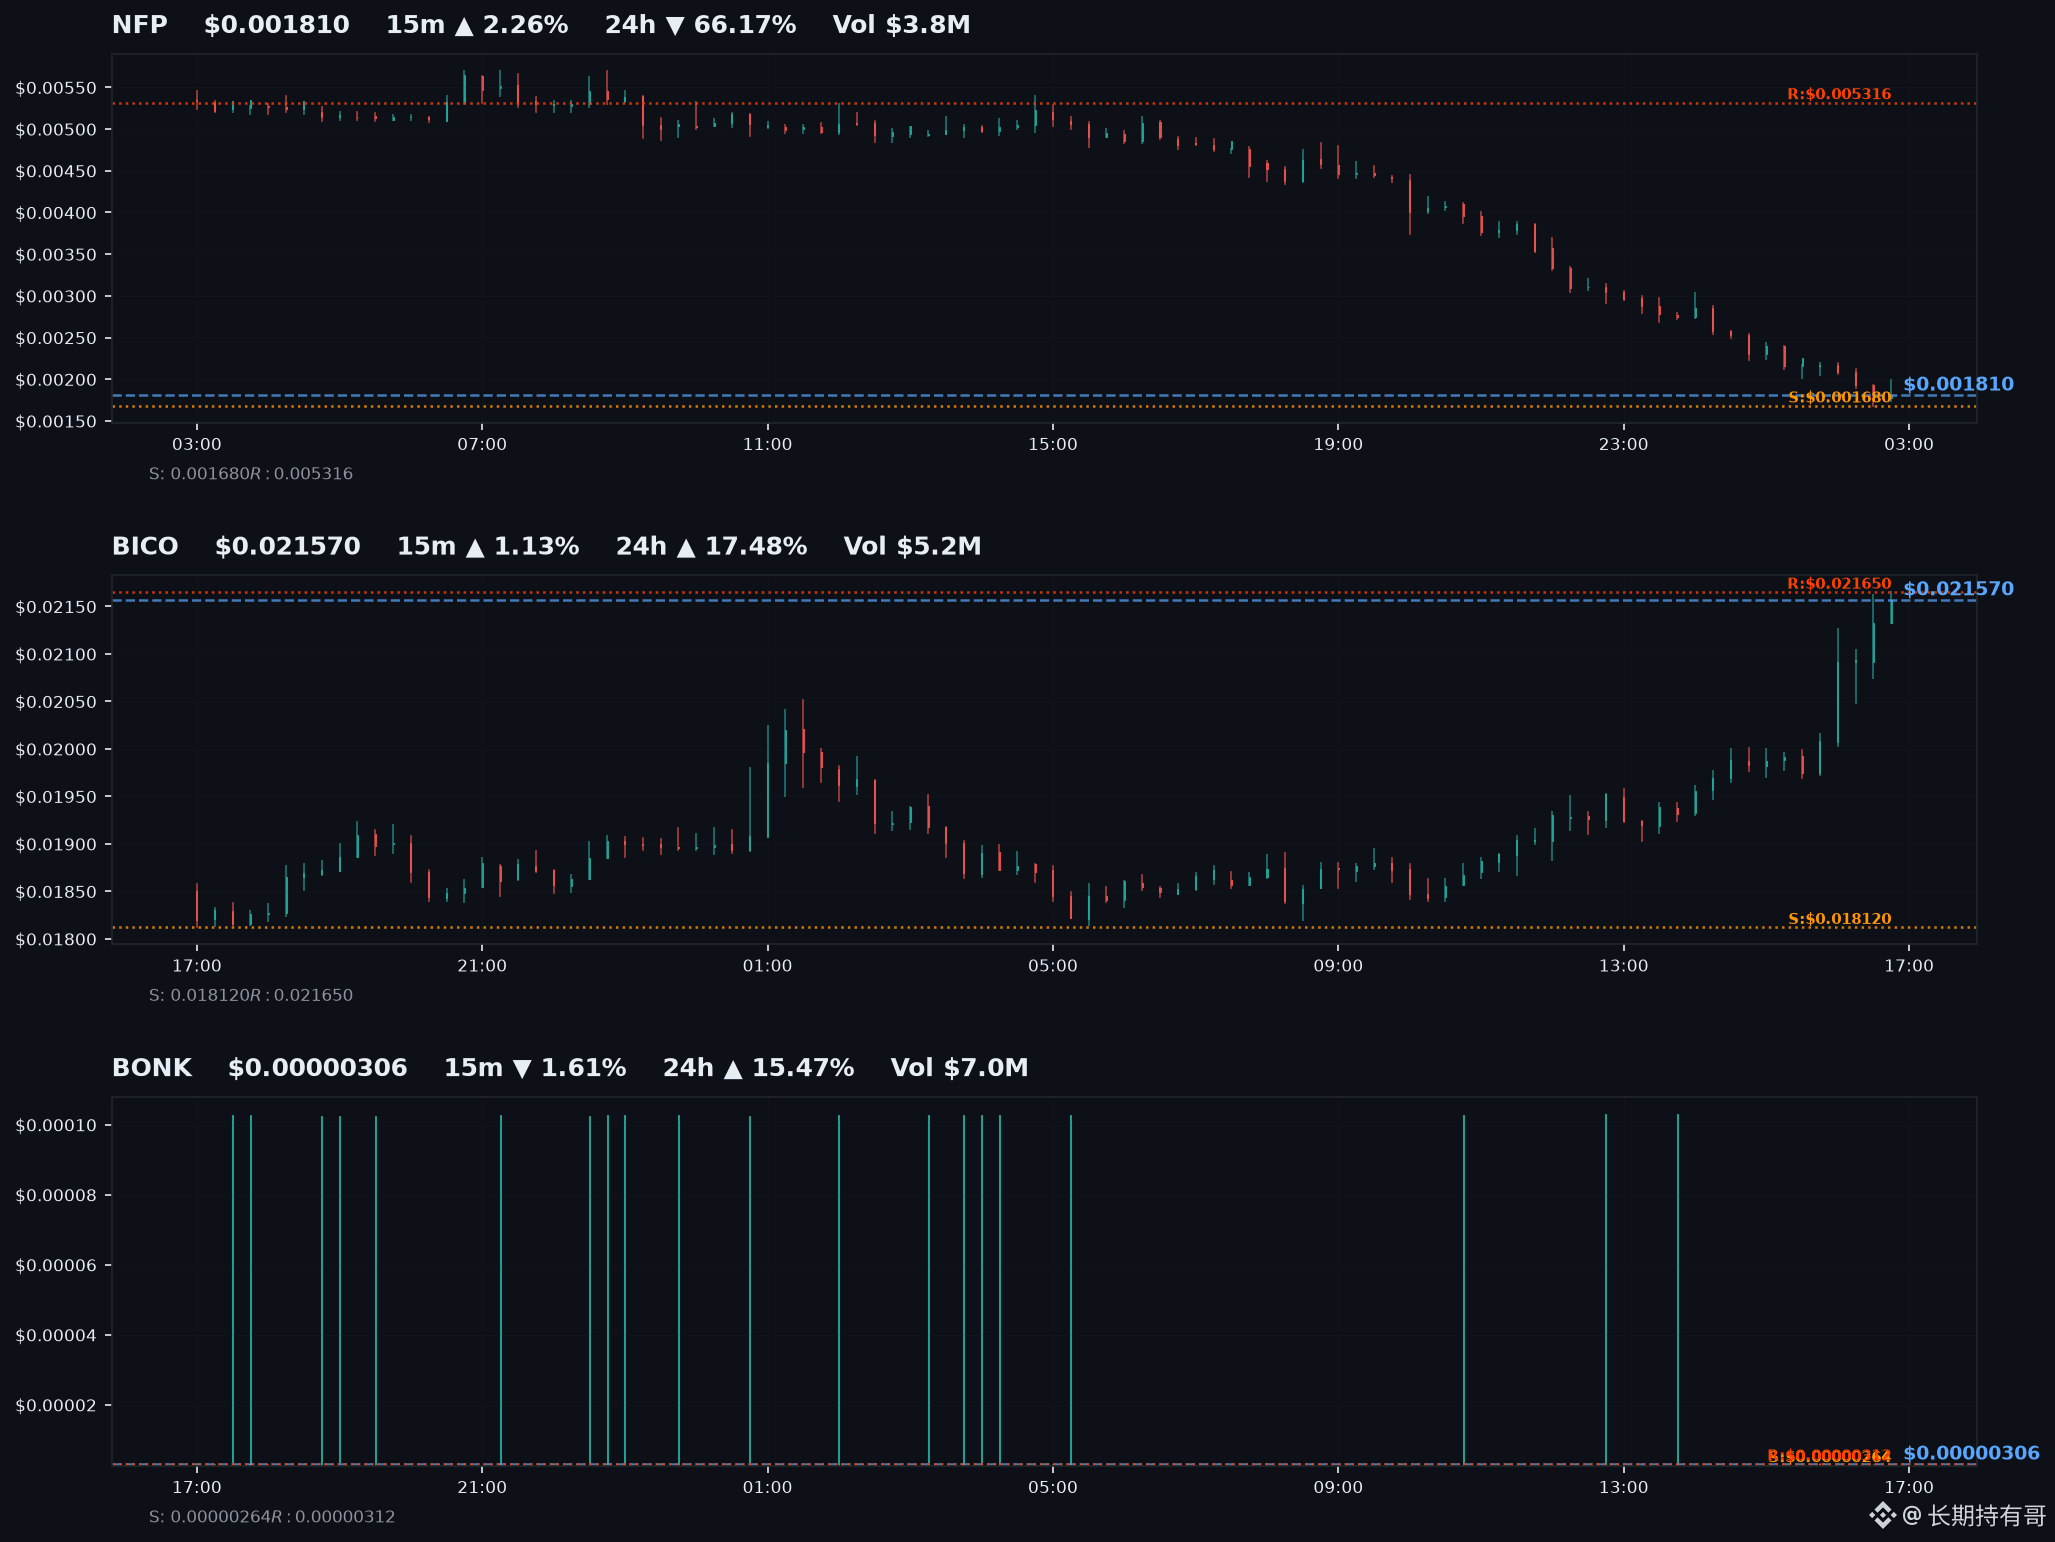This screenshot has width=2055, height=1542.
Task: Click the 13:00 time label on BICO chart
Action: pos(1623,966)
